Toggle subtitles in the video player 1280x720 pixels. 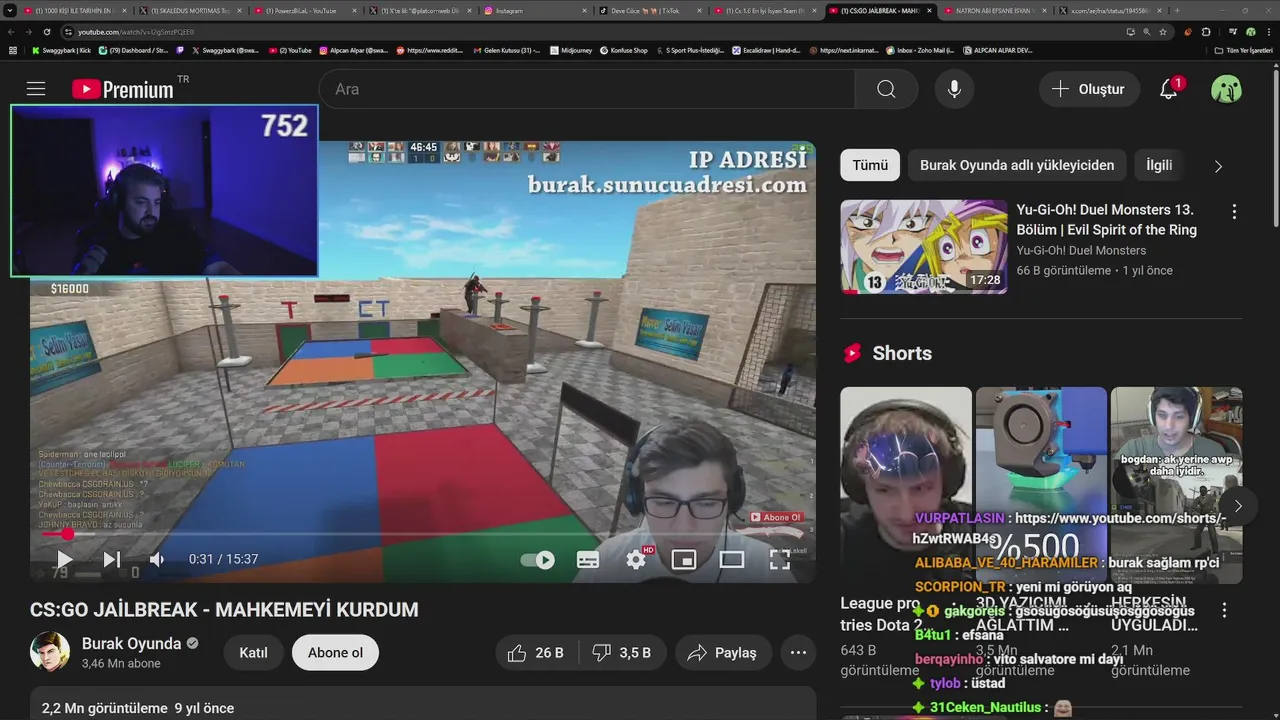pos(588,560)
